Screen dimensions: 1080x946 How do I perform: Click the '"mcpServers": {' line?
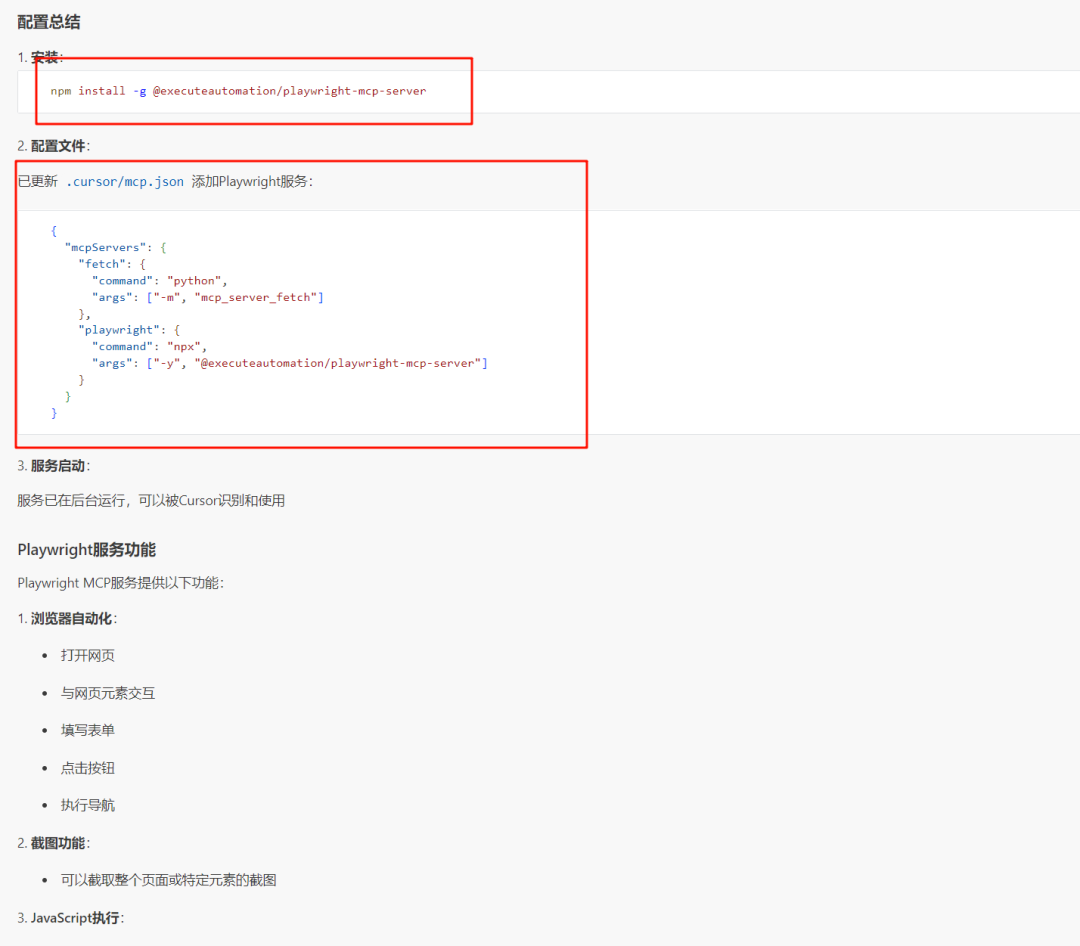coord(116,247)
